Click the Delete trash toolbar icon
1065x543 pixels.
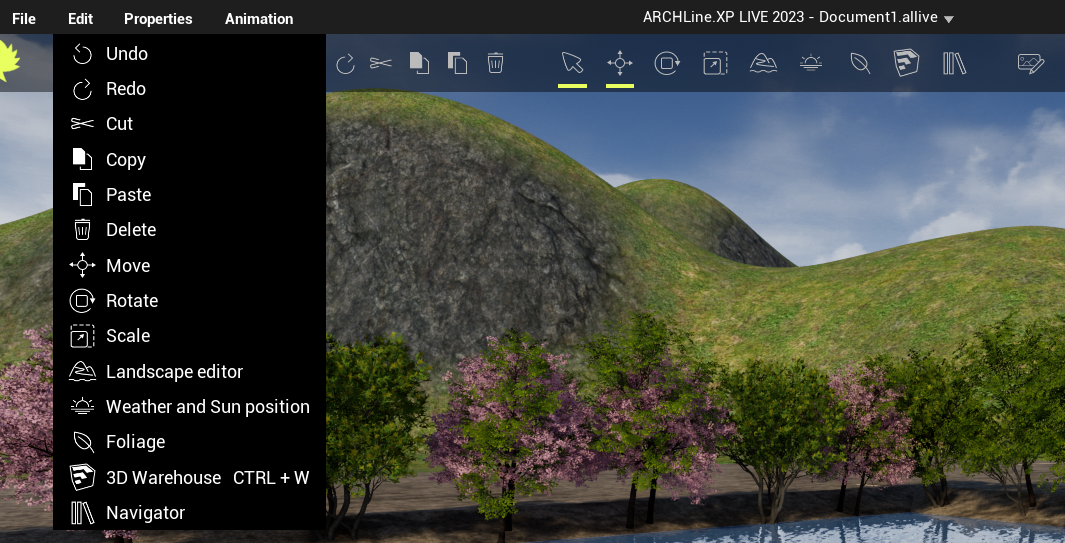click(495, 63)
